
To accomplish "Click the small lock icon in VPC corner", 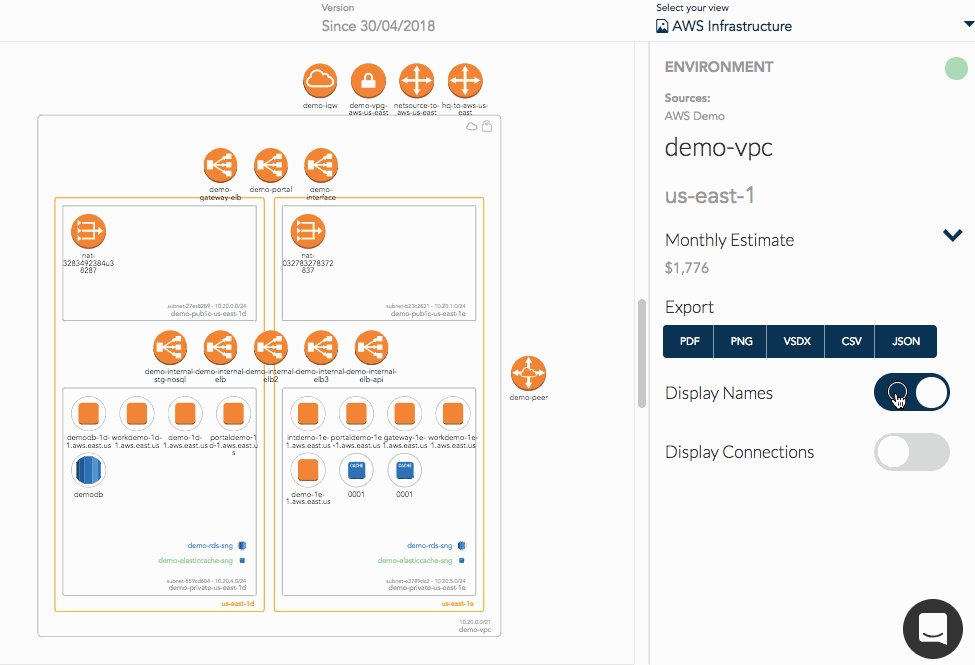I will [x=487, y=126].
